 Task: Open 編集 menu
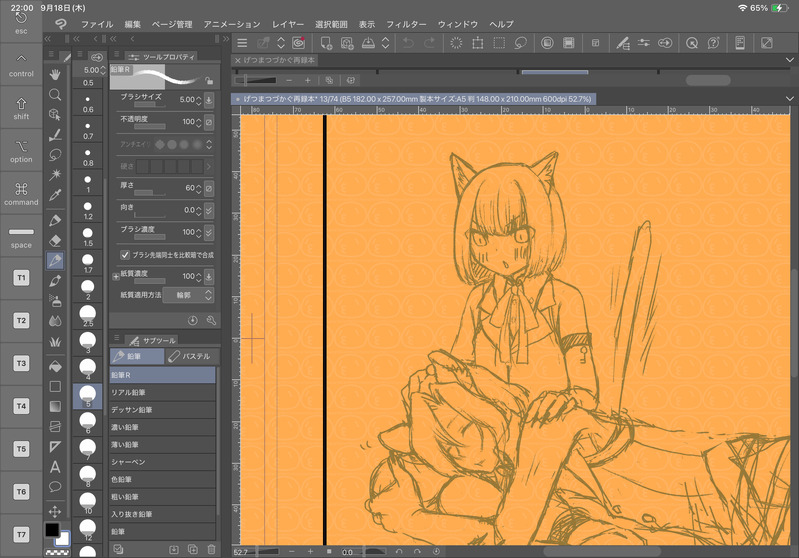pos(132,24)
